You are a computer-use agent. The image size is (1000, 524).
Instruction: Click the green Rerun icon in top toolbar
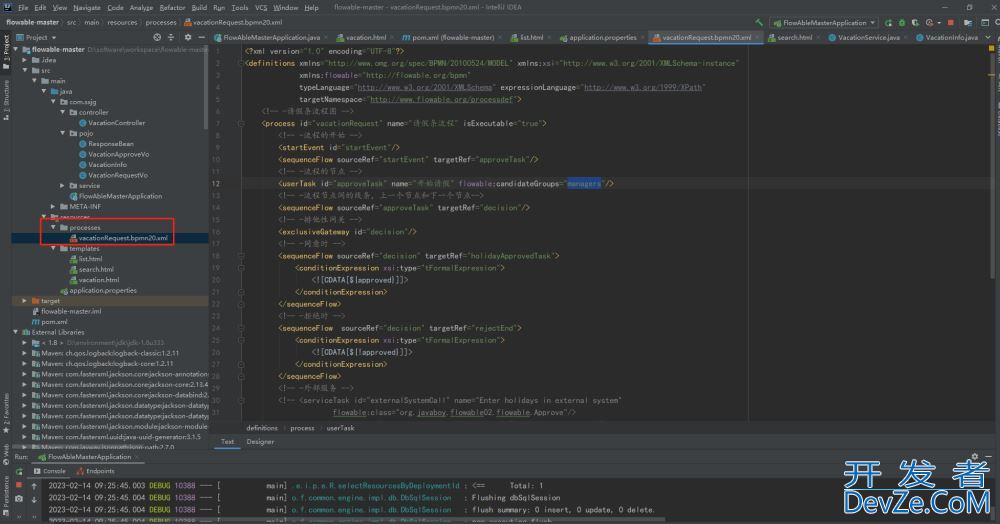click(888, 22)
